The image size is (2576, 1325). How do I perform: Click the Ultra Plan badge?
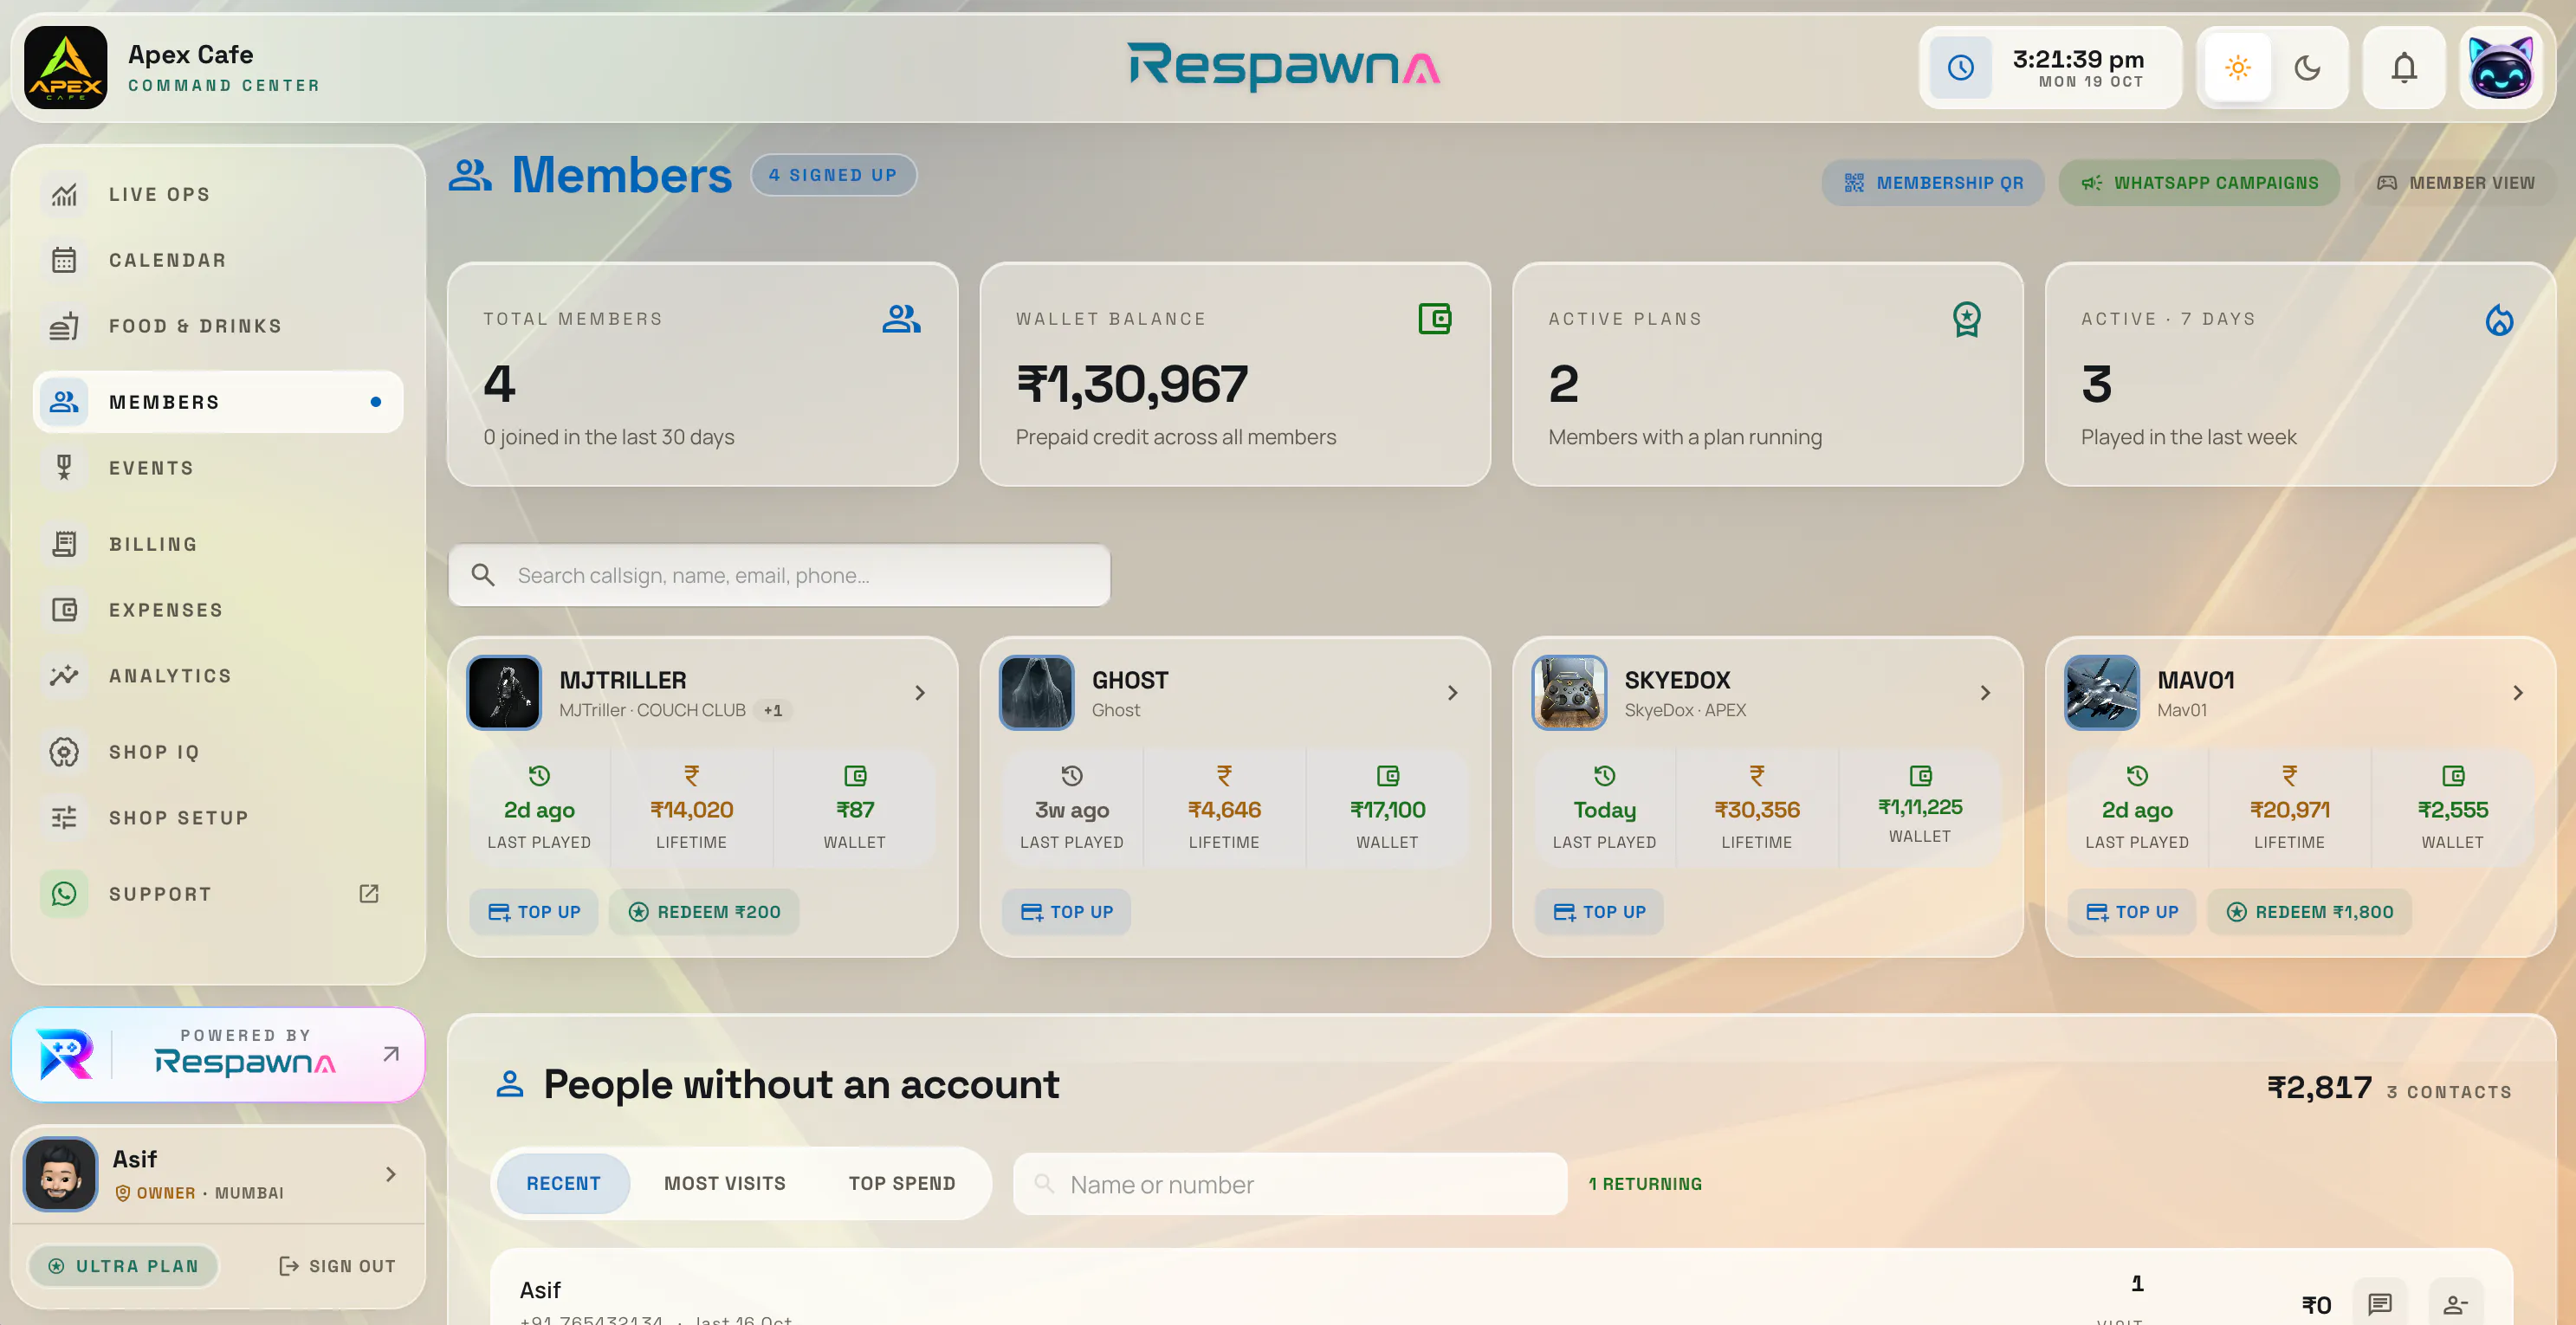pos(124,1266)
